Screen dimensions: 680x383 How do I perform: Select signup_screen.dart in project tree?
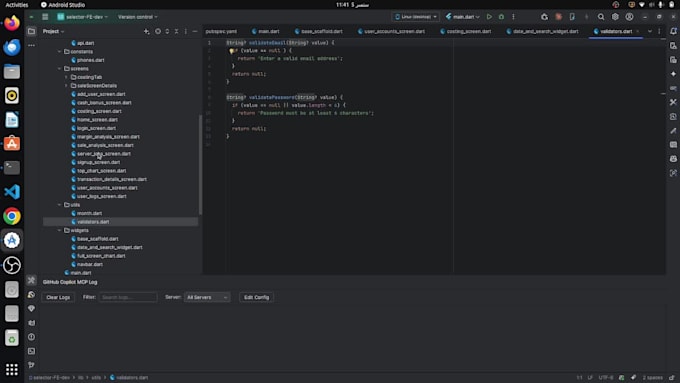98,162
